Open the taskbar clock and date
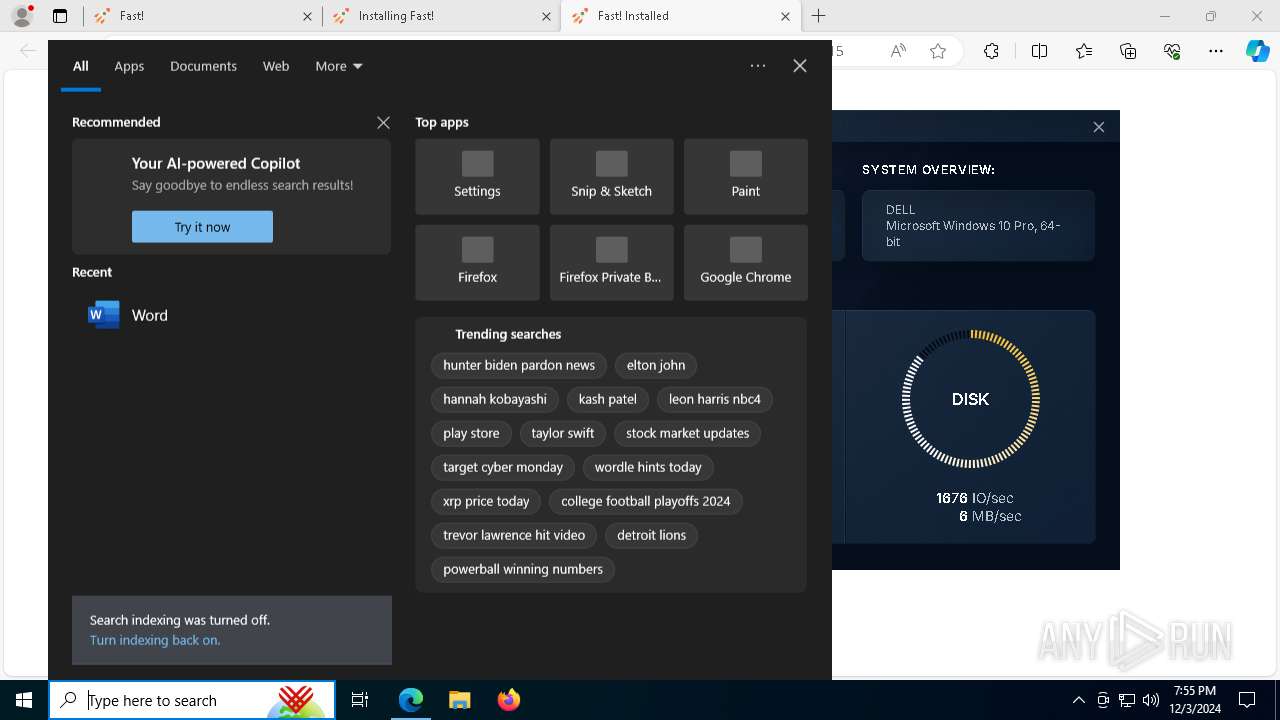 point(1195,700)
